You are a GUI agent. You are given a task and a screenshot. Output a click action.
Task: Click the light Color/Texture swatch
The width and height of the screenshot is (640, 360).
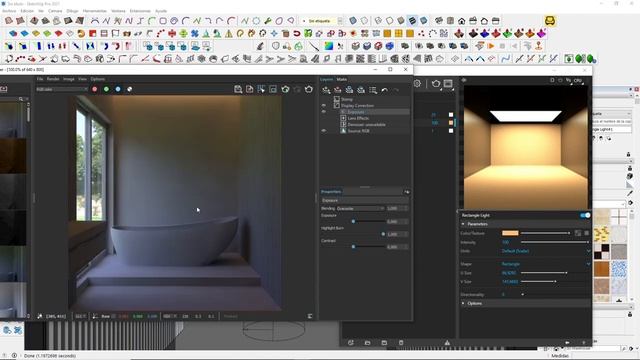(510, 233)
